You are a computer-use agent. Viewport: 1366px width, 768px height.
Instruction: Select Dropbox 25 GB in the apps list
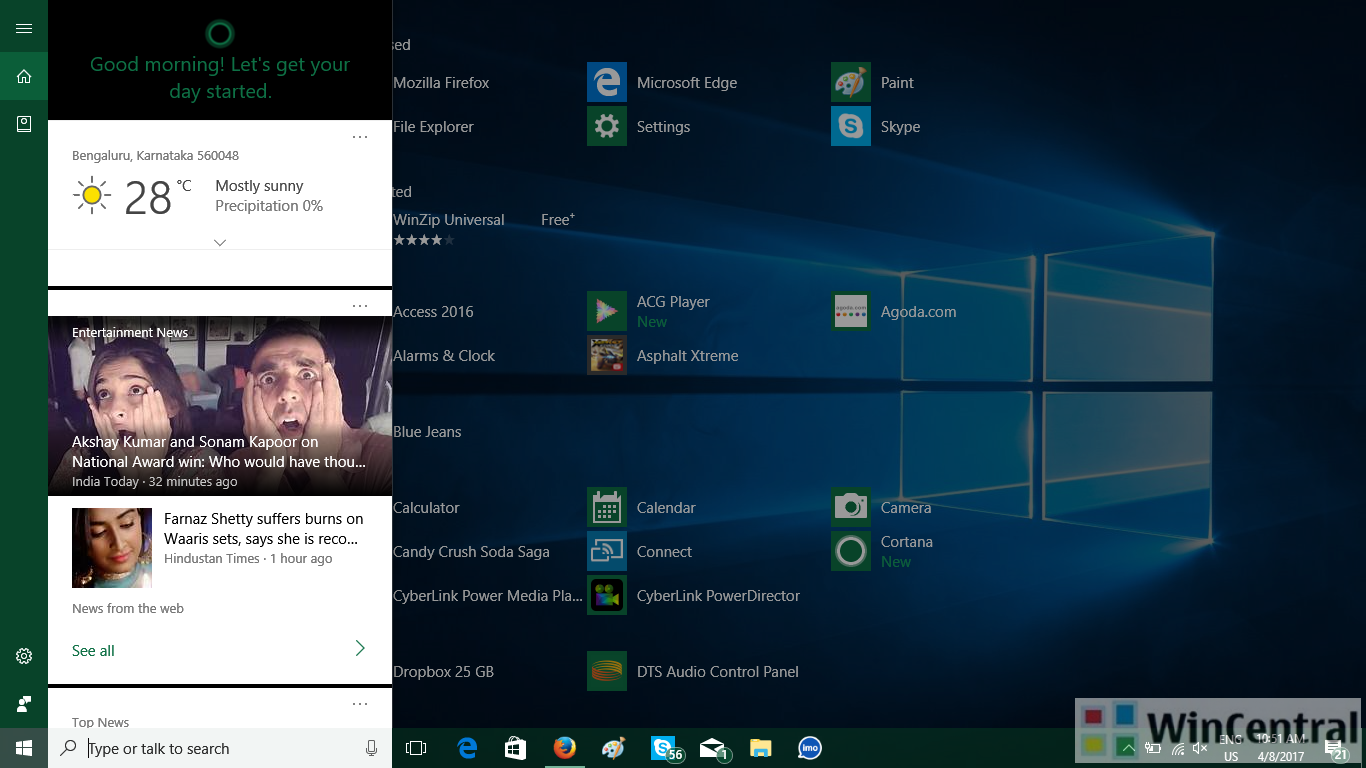(443, 672)
